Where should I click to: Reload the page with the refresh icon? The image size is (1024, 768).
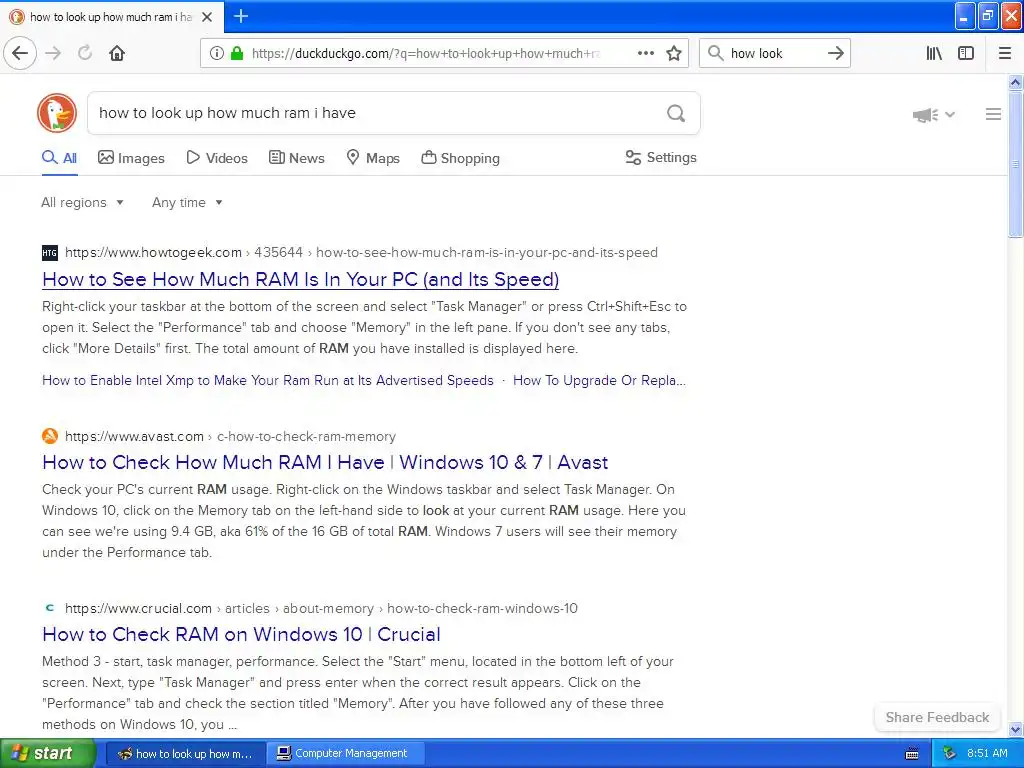pyautogui.click(x=85, y=53)
